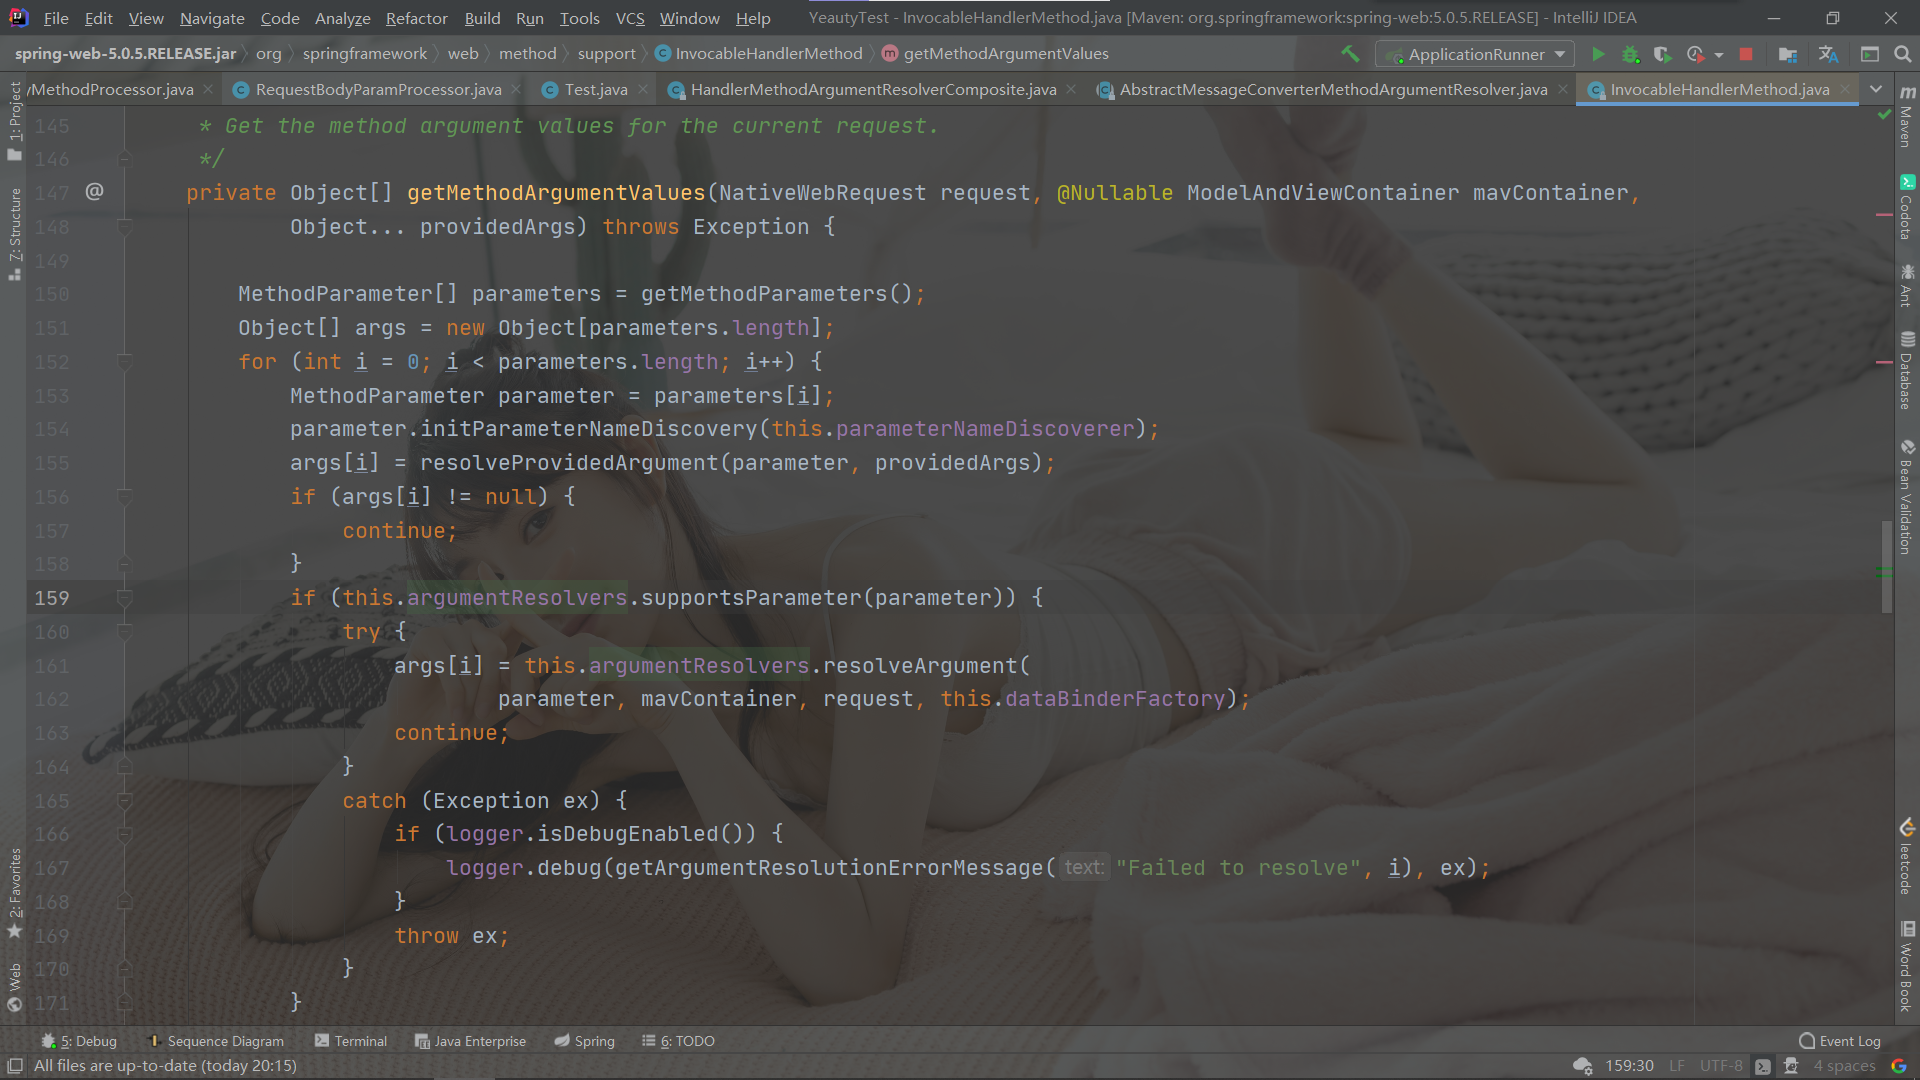Click the red Stop button
This screenshot has height=1080, width=1920.
point(1746,54)
